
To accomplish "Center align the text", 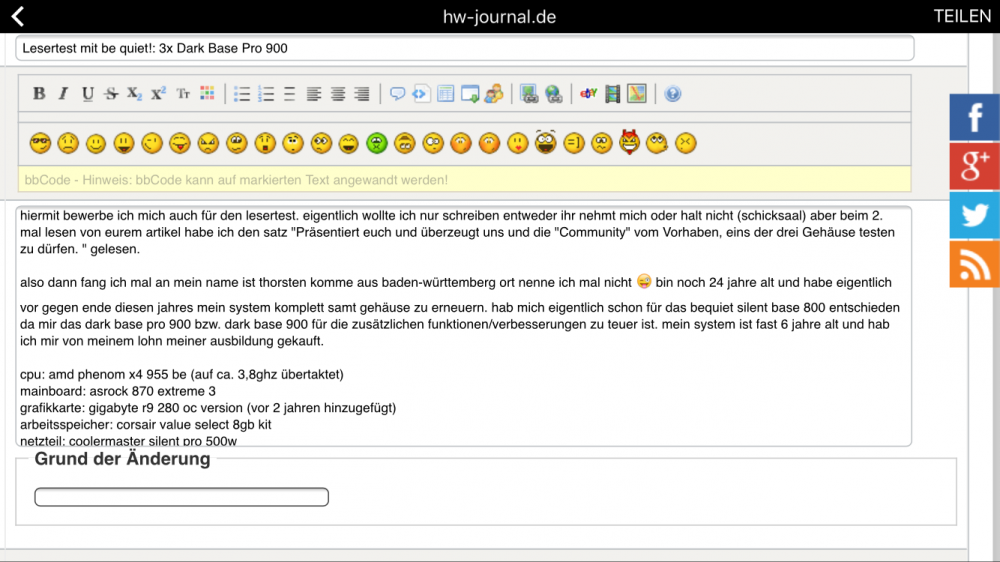I will [x=338, y=94].
